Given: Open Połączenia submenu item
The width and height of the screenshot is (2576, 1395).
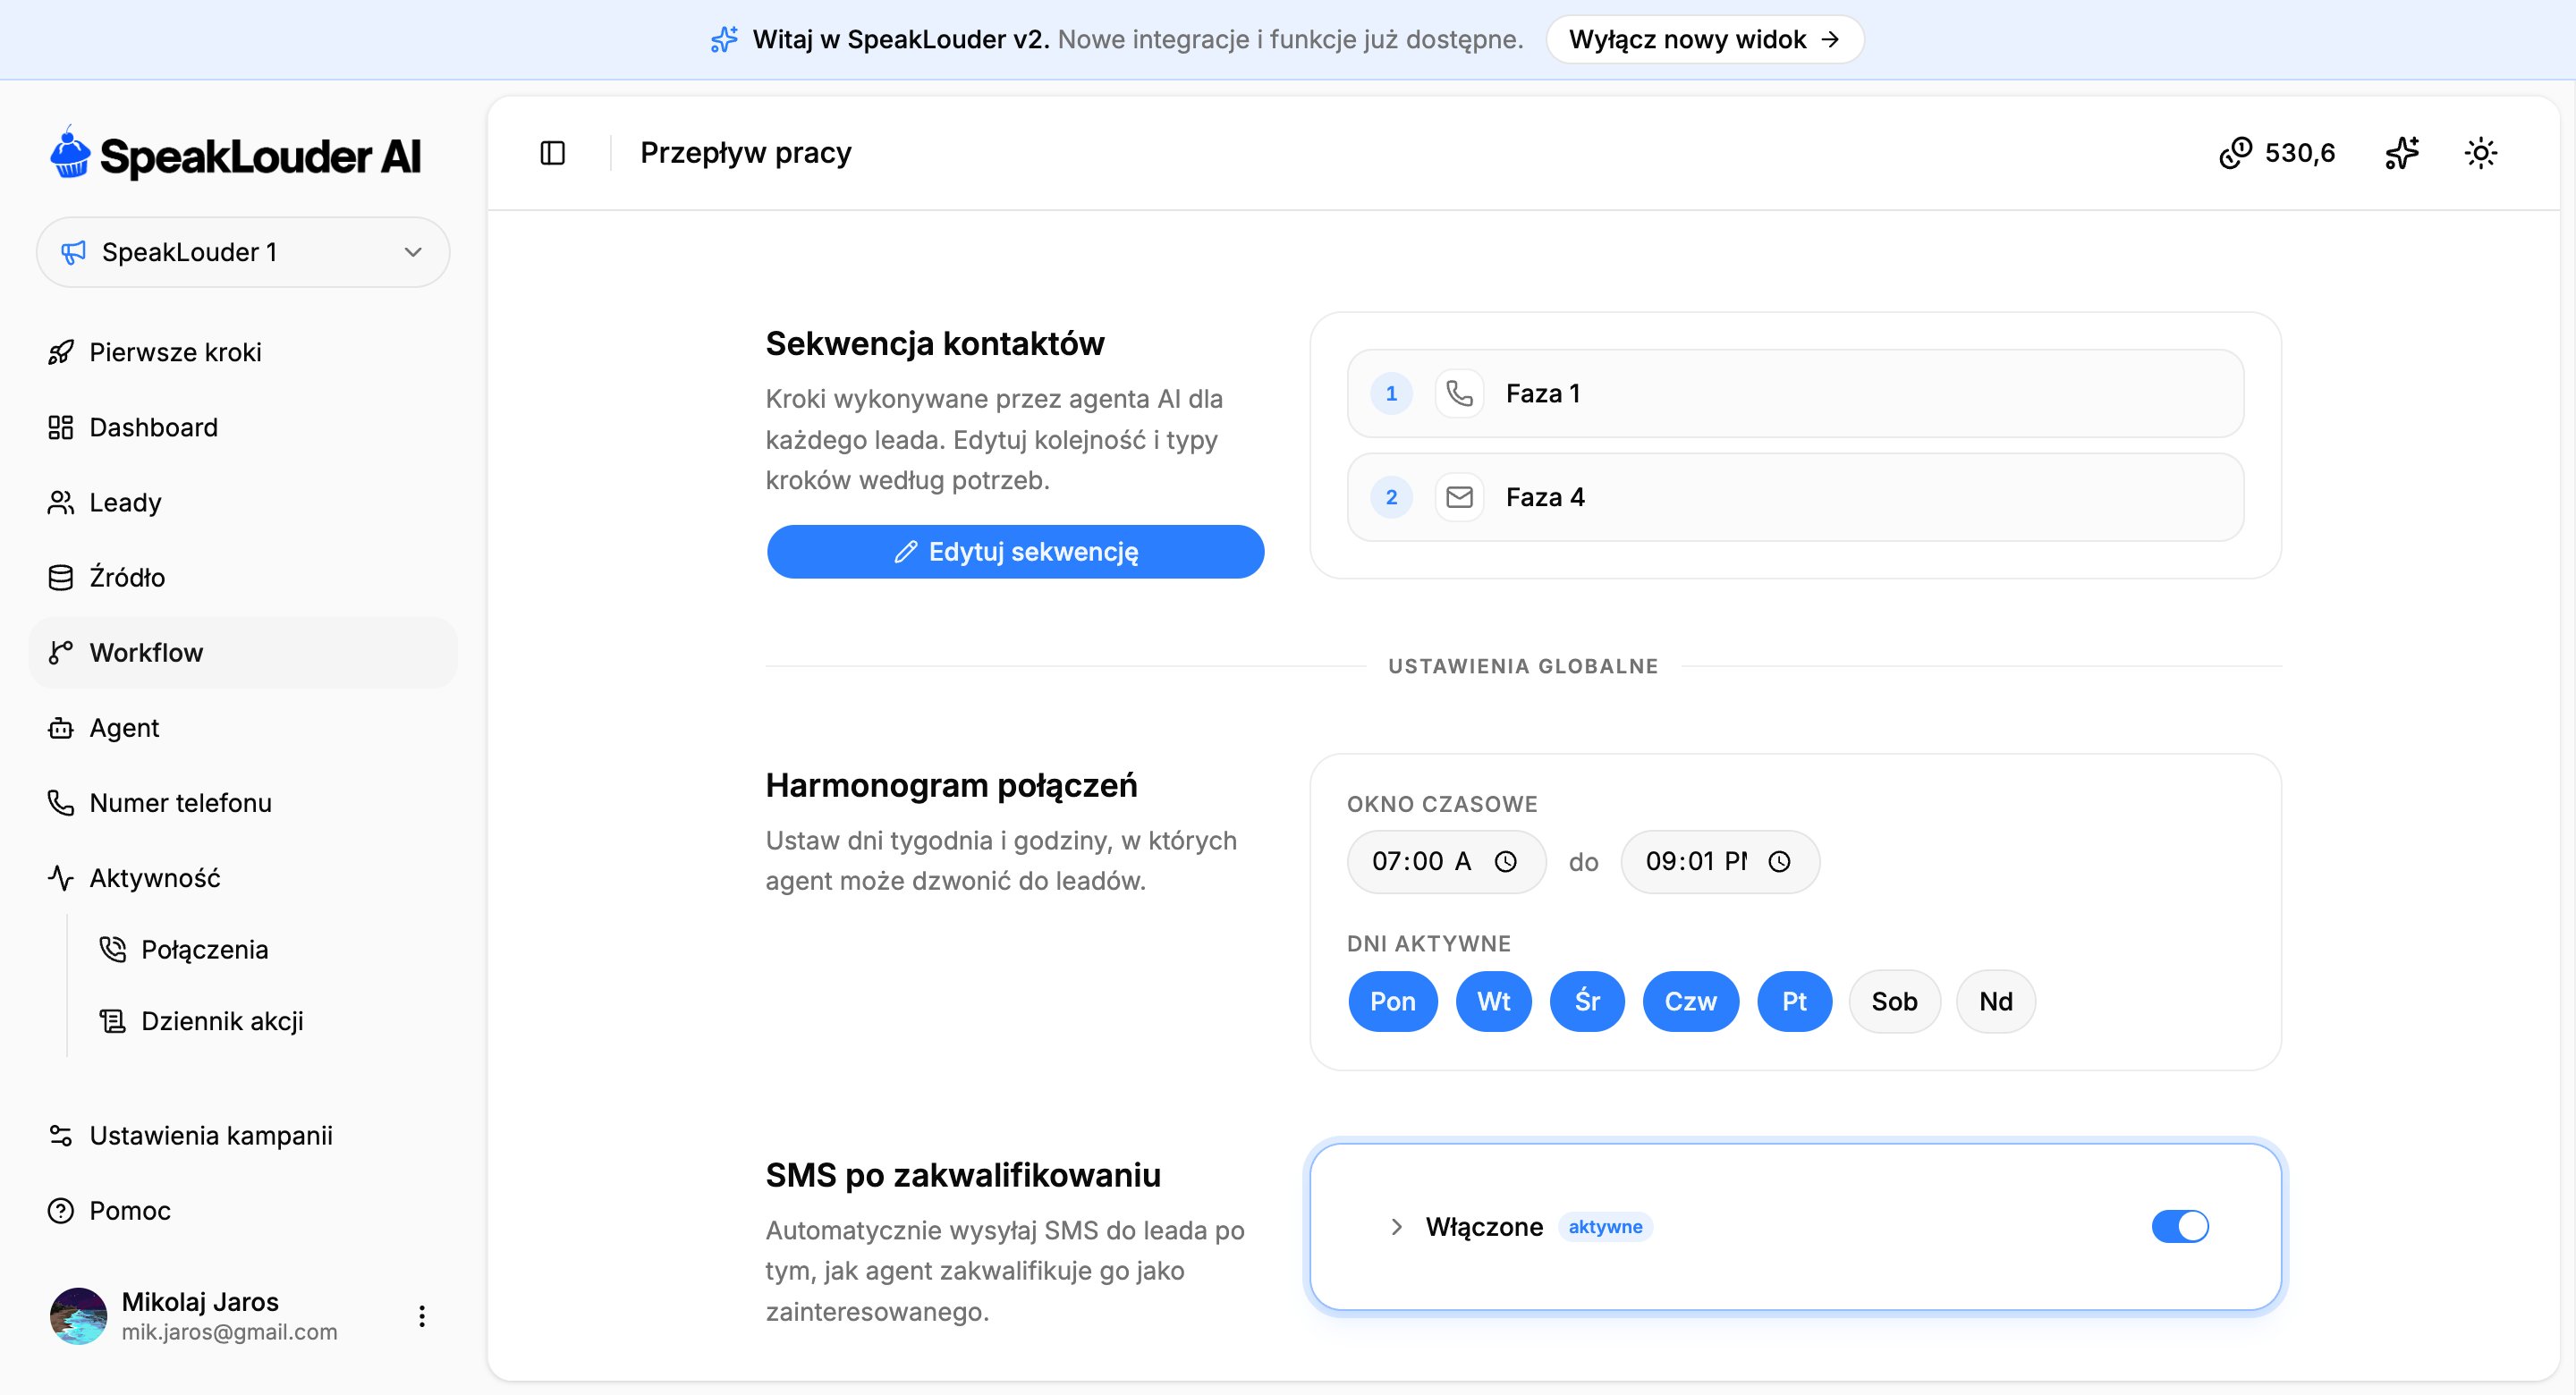Looking at the screenshot, I should (x=268, y=949).
